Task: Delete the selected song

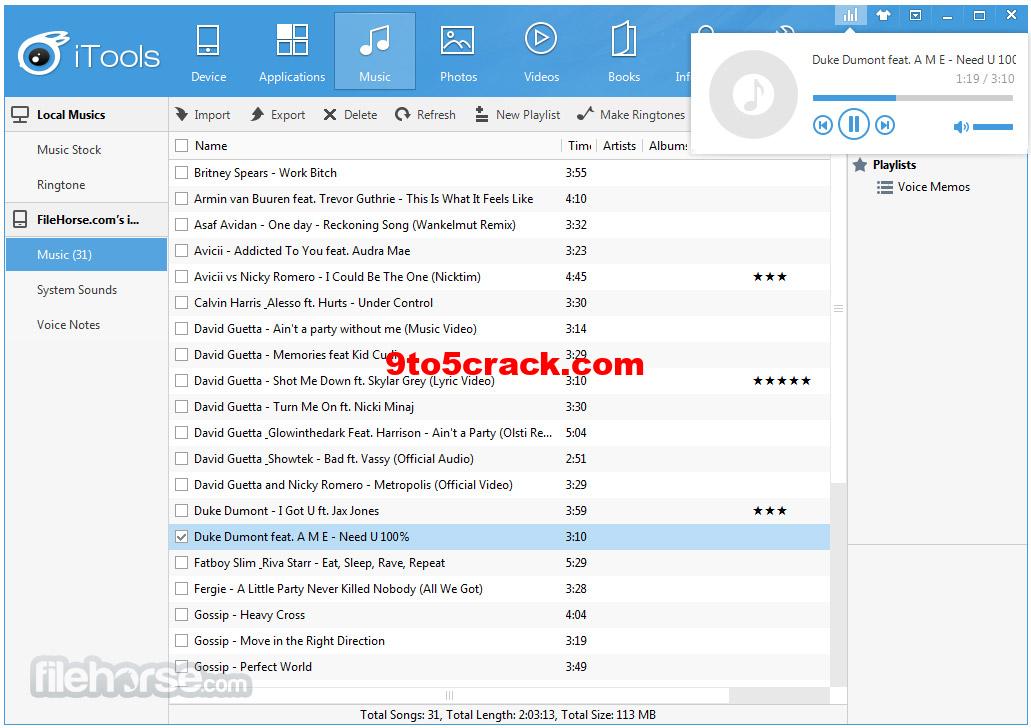Action: point(350,114)
